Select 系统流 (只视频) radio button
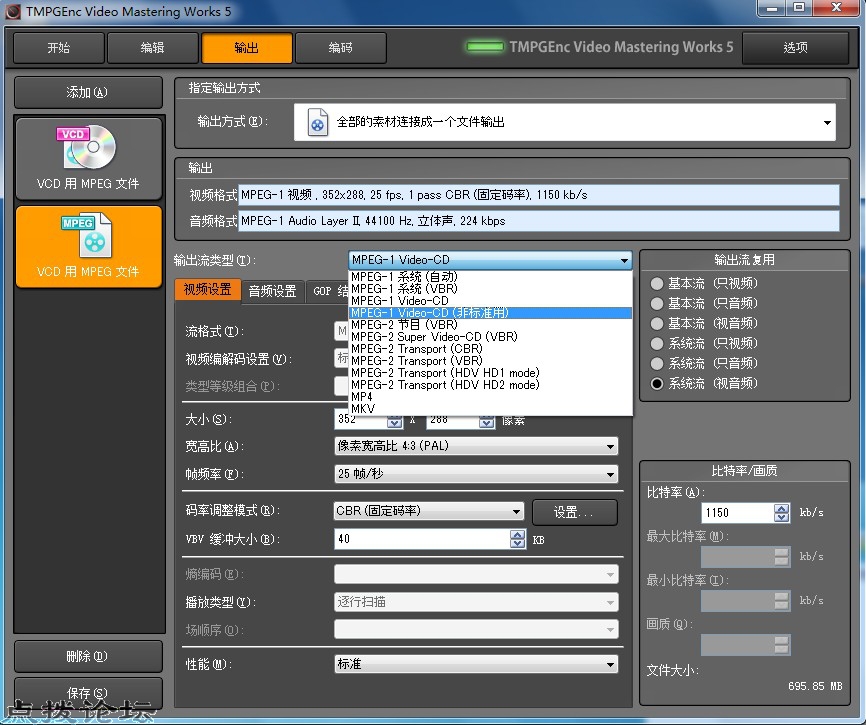Image resolution: width=866 pixels, height=725 pixels. (657, 343)
